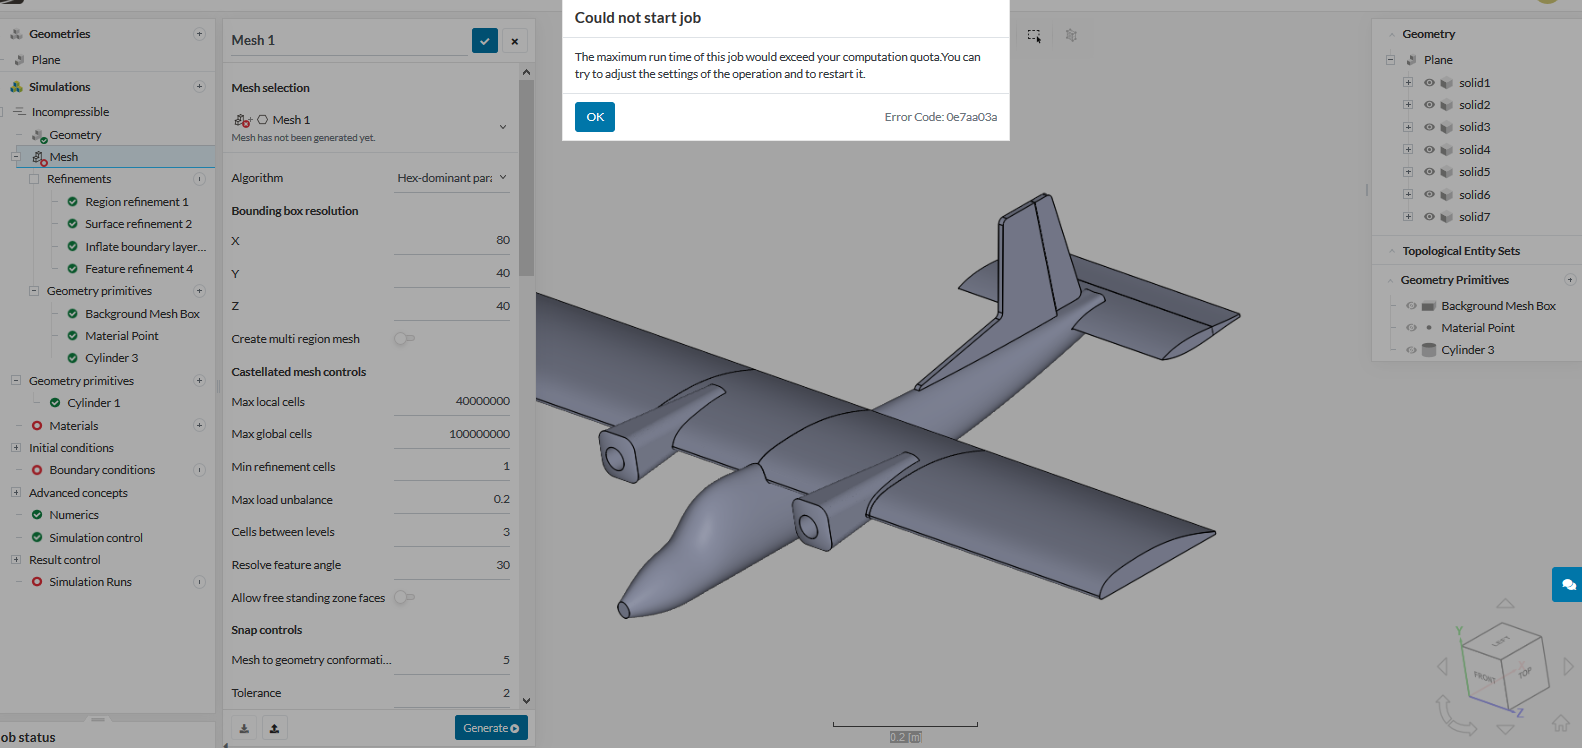
Task: Click OK in the error dialog
Action: click(x=595, y=117)
